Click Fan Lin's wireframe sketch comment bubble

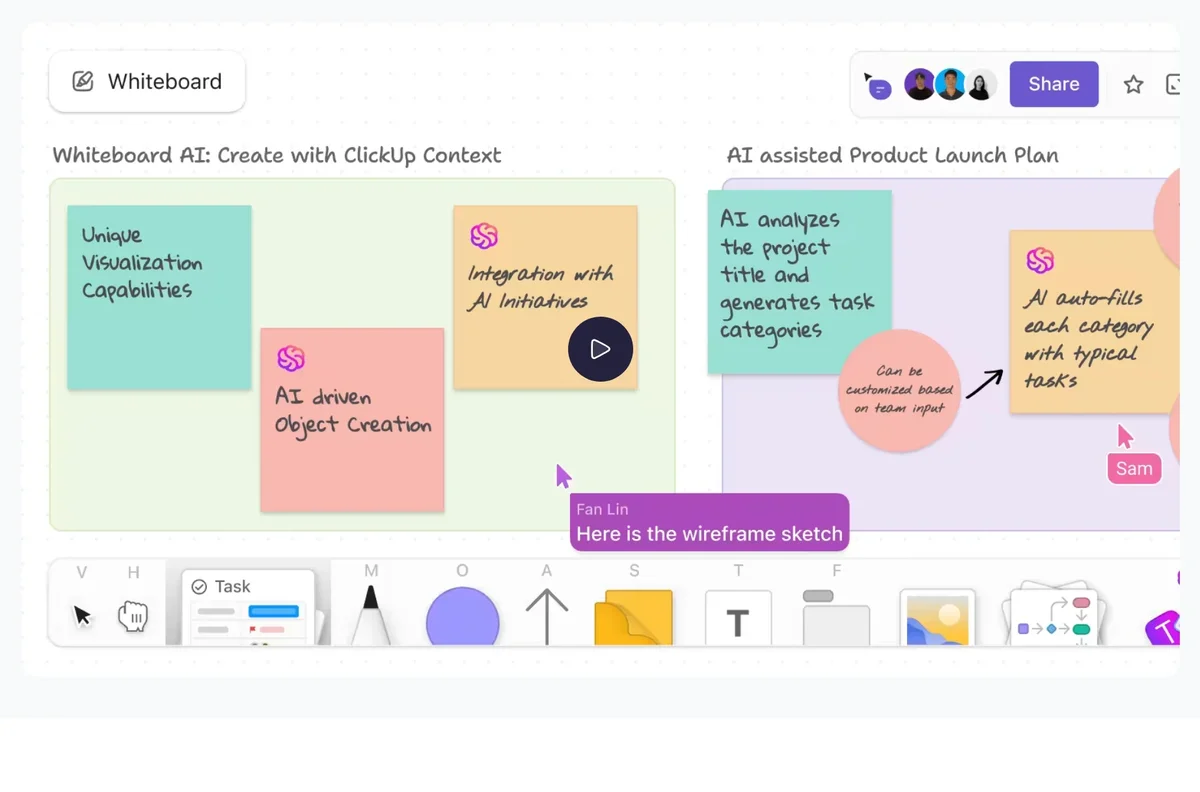click(x=709, y=522)
